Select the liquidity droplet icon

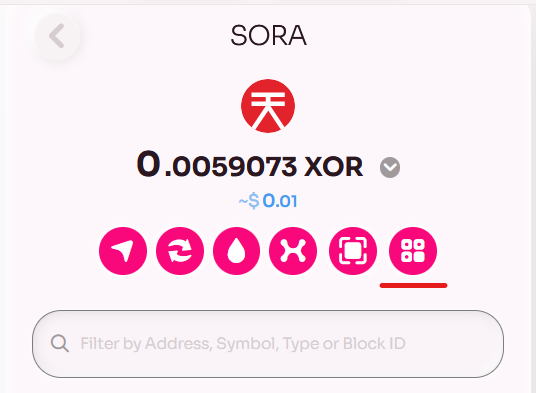pyautogui.click(x=236, y=251)
